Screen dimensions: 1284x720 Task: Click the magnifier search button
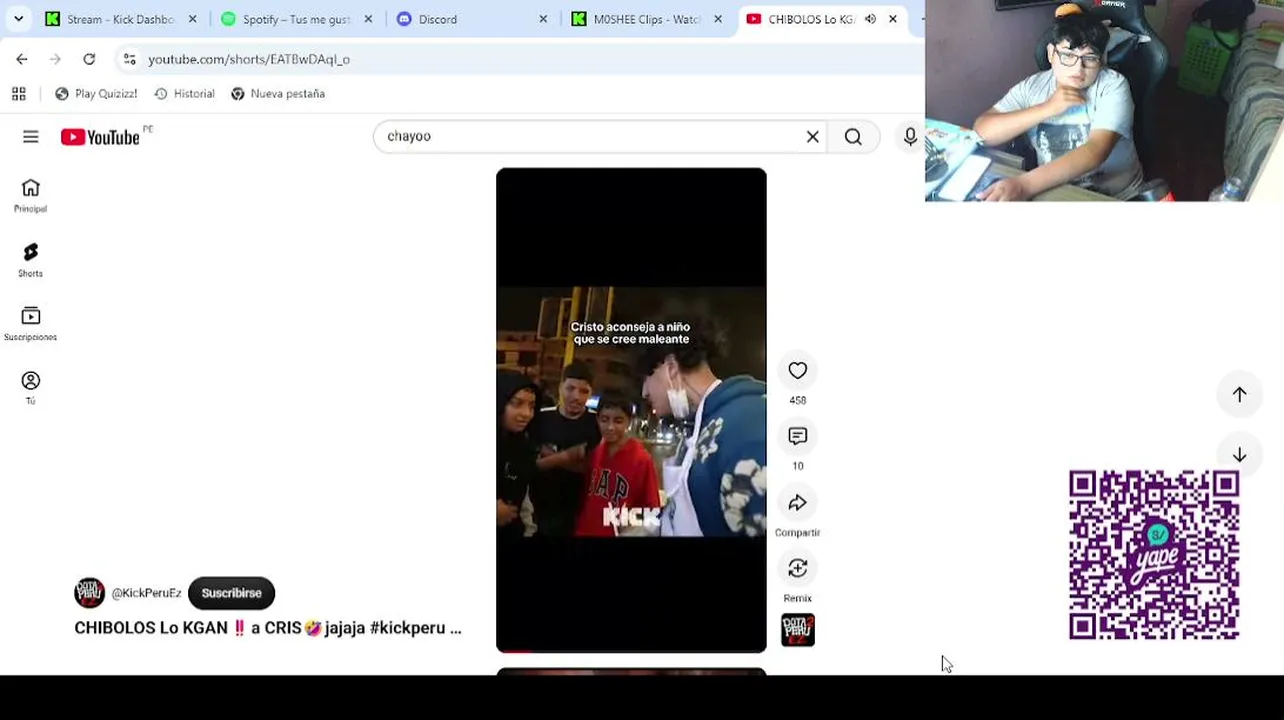853,137
